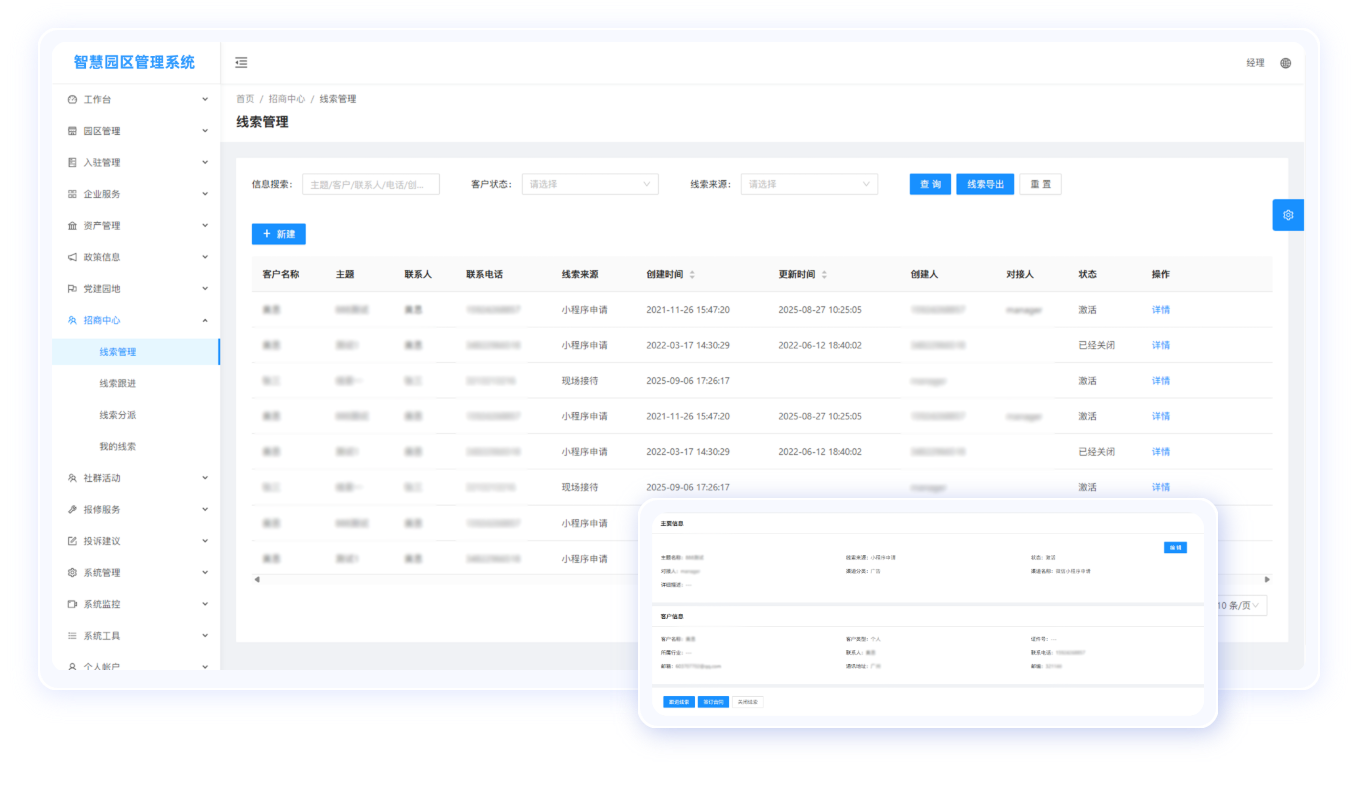Click the 新建 button
This screenshot has width=1358, height=802.
[x=278, y=234]
